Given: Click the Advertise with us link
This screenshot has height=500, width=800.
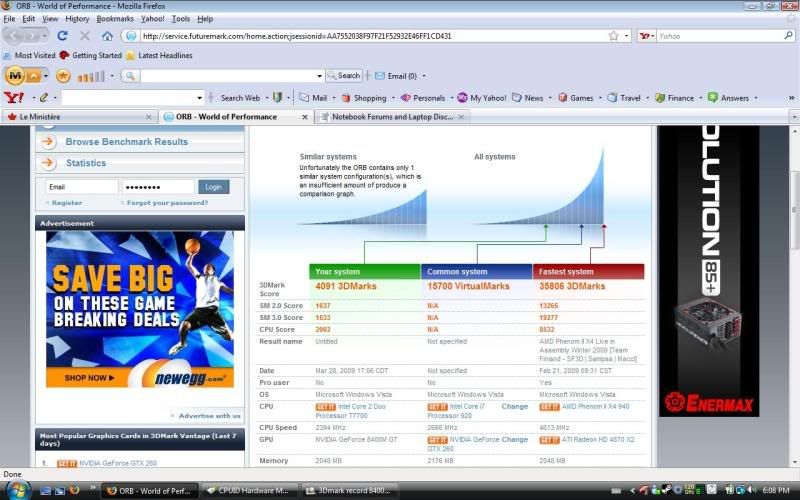Looking at the screenshot, I should (x=209, y=416).
